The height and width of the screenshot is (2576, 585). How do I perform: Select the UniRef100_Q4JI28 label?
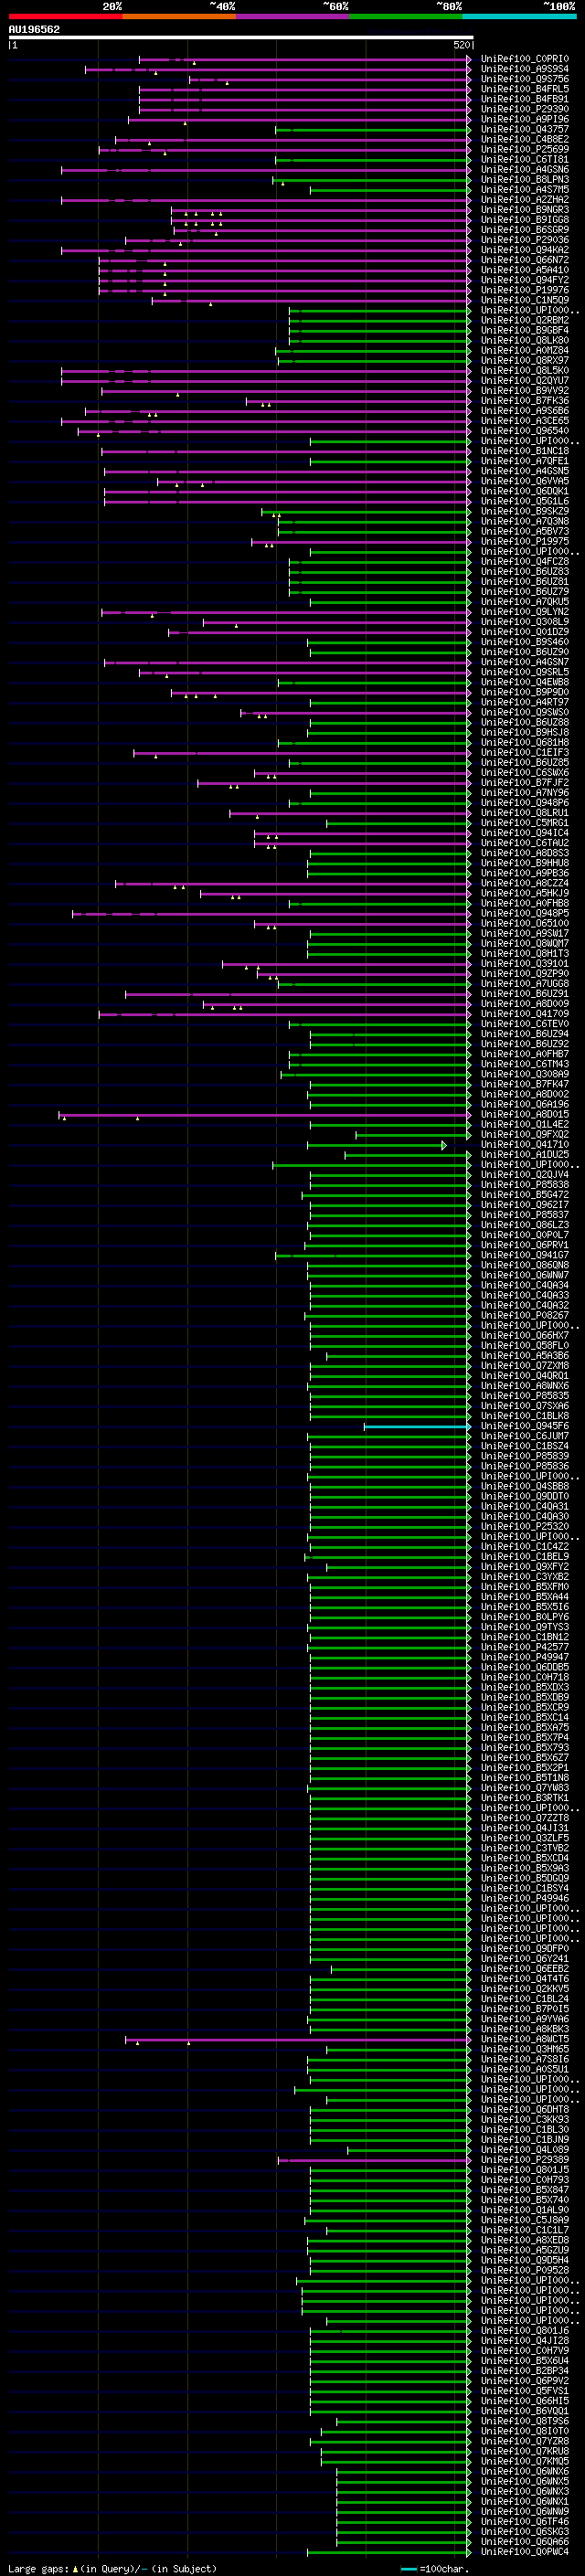pos(525,2340)
